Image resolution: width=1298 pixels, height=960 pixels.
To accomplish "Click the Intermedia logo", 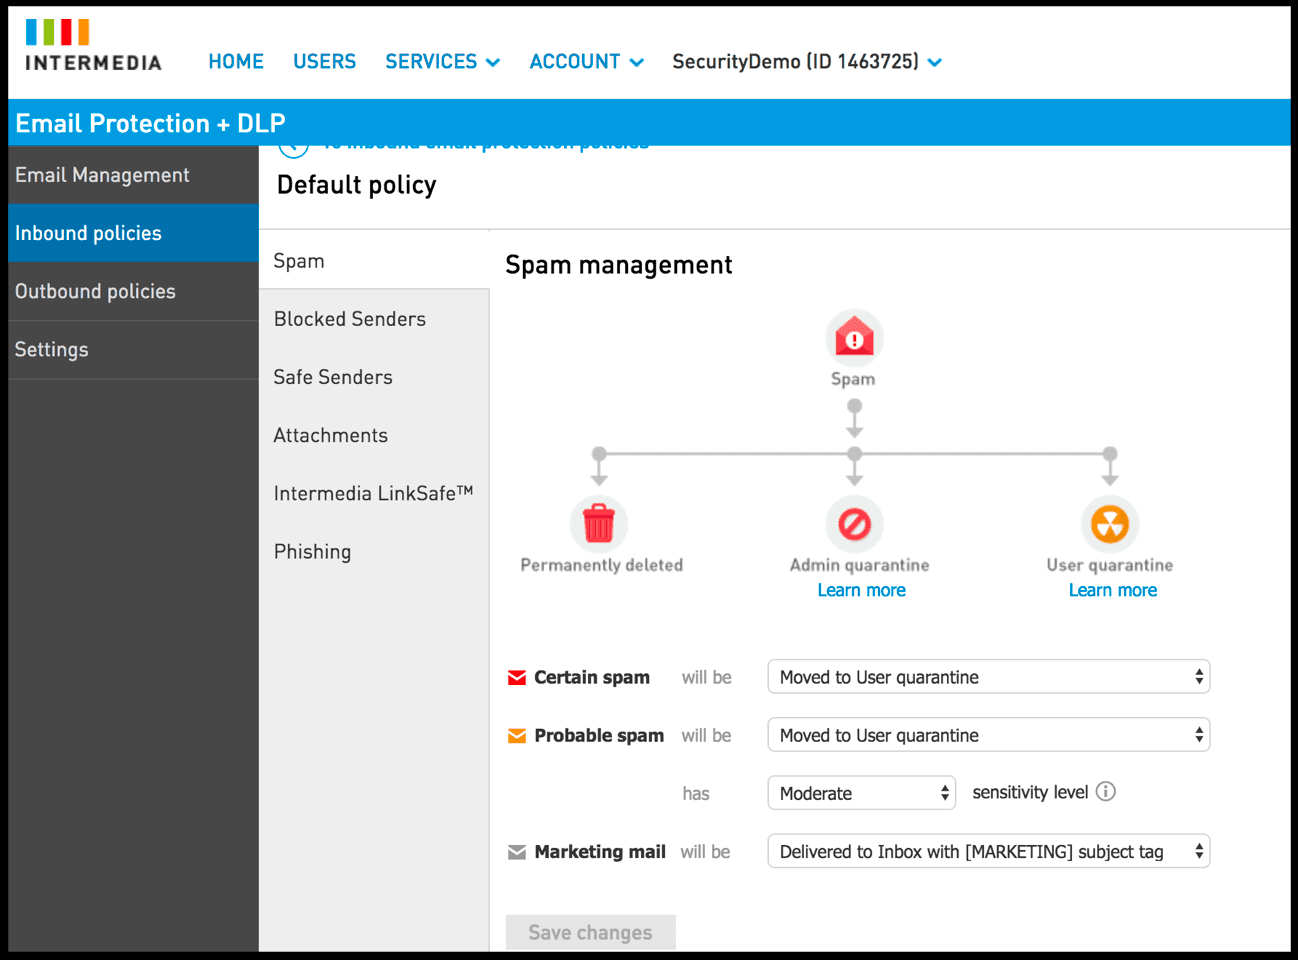I will 92,46.
